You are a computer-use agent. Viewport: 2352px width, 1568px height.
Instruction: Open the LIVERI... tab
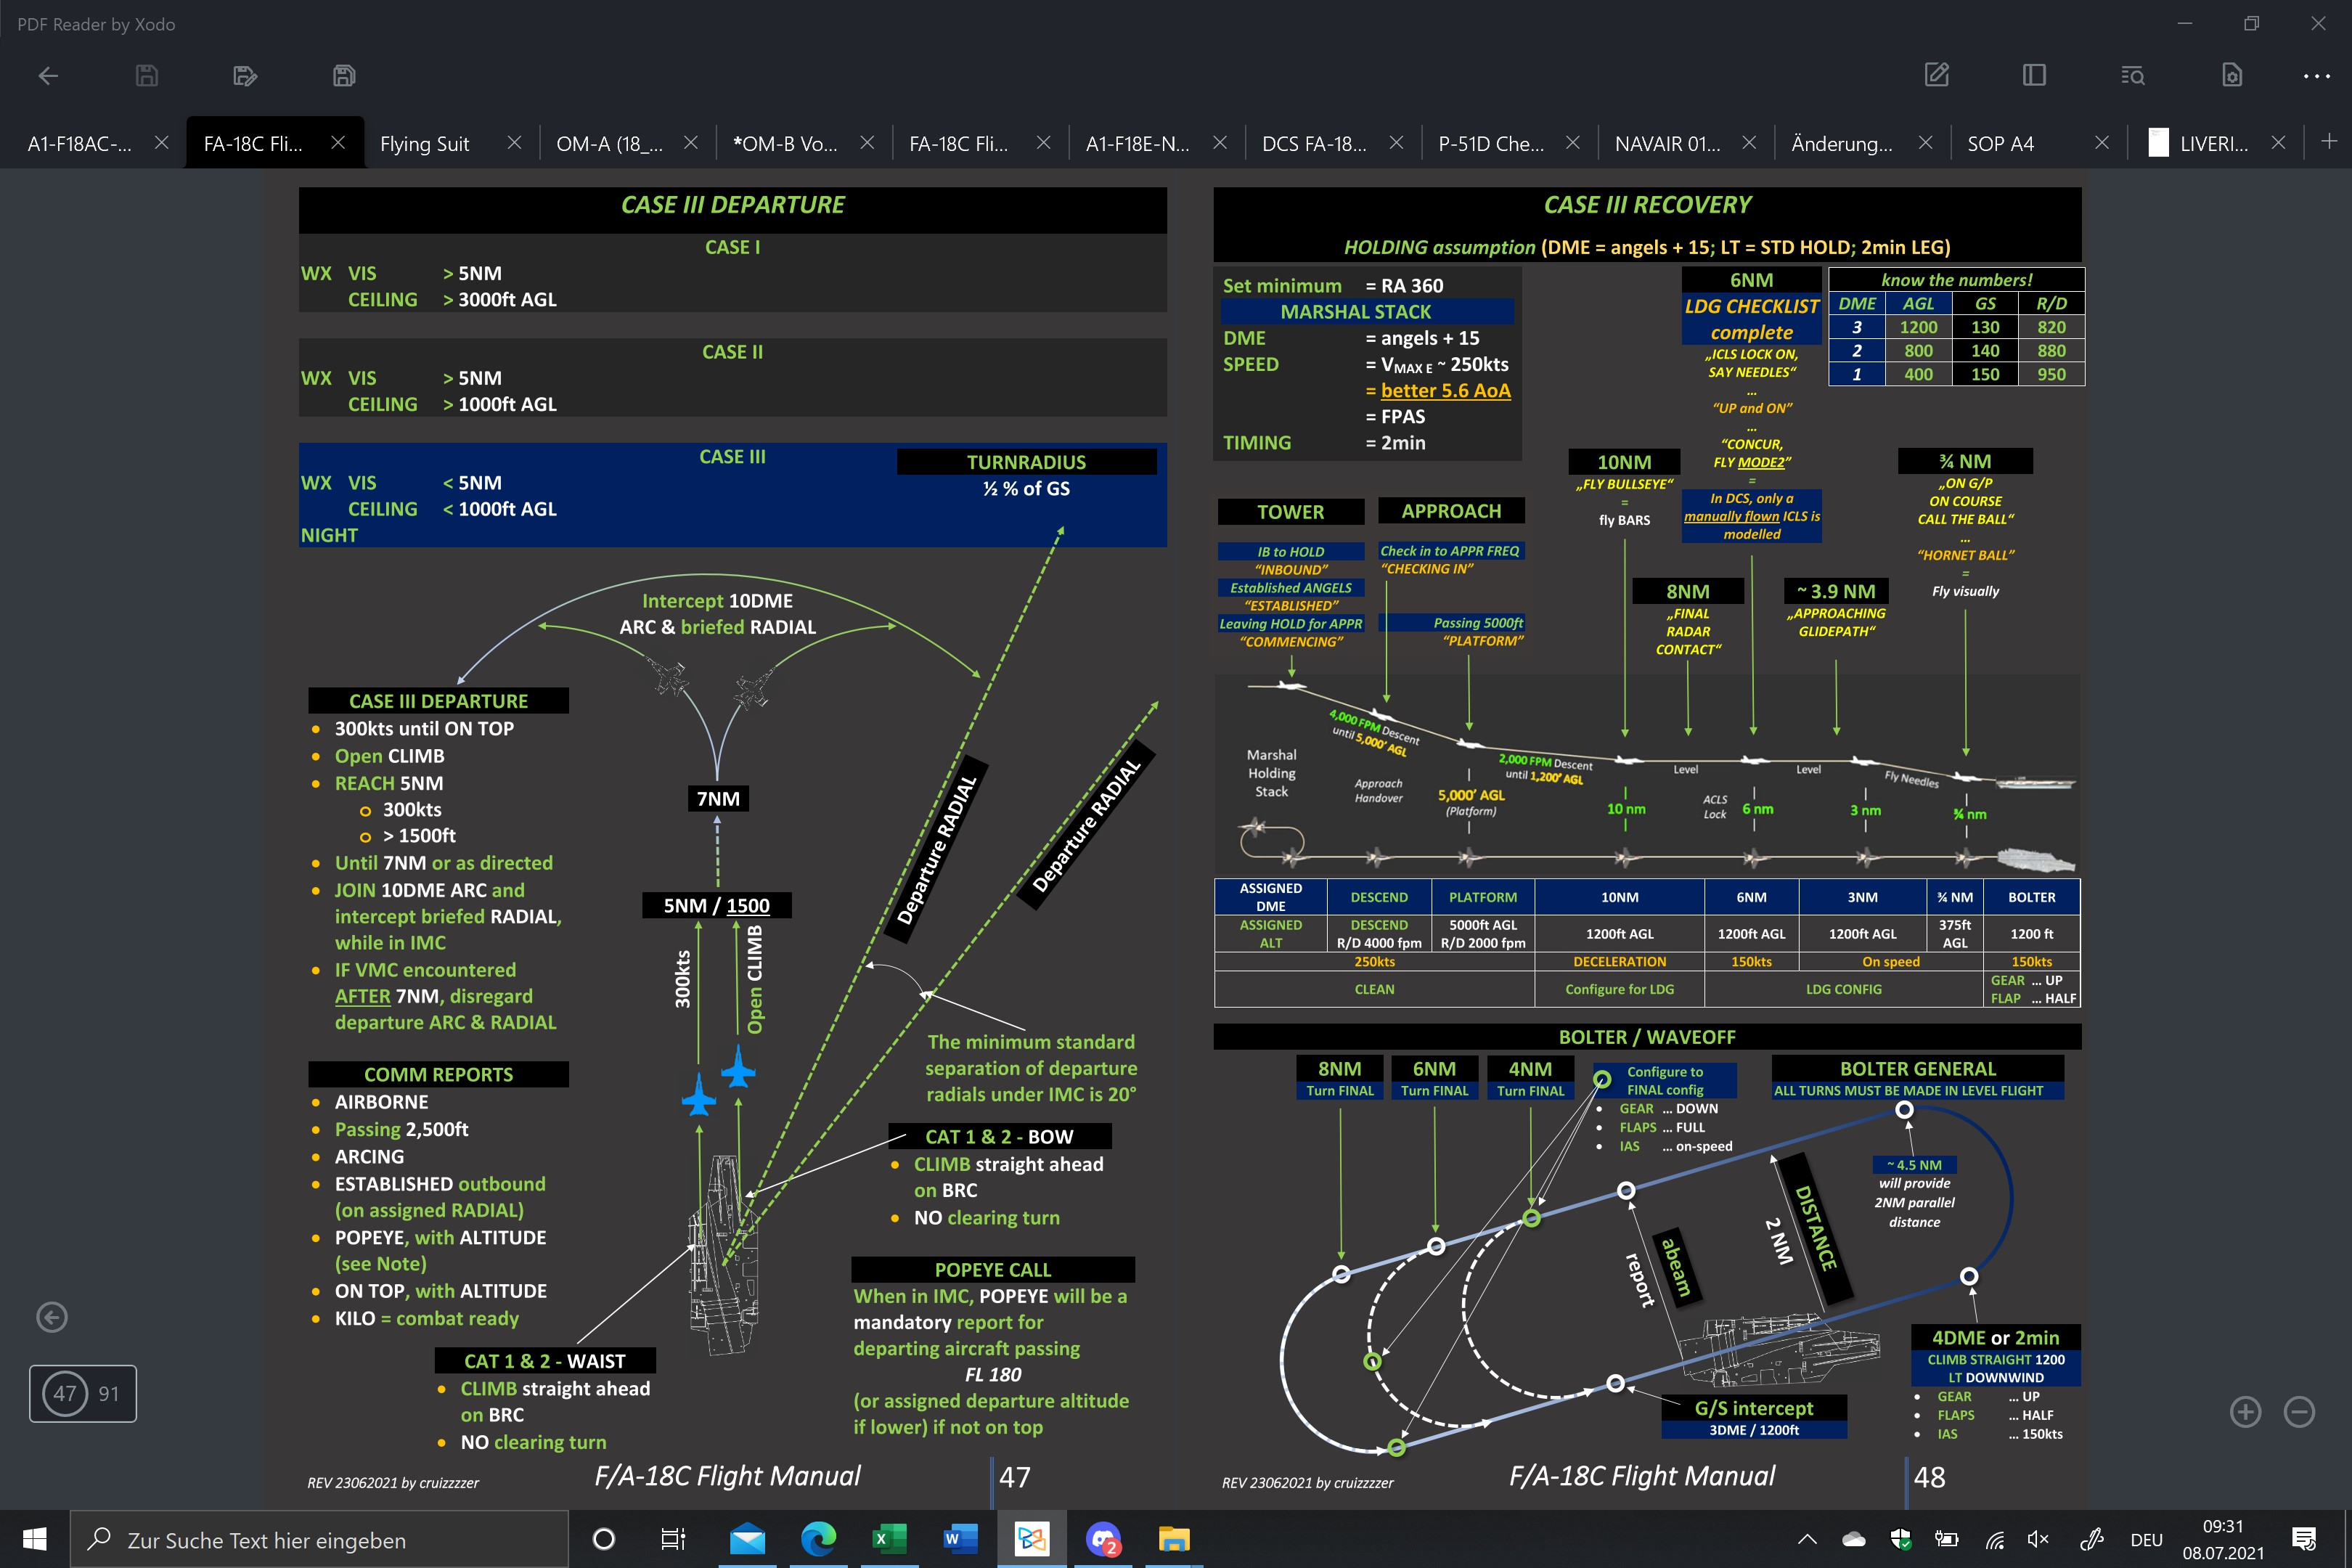2214,144
